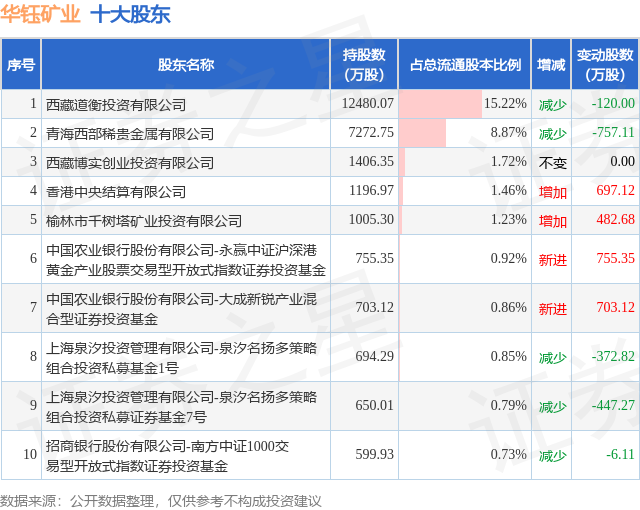Viewport: 640px width, 510px height.
Task: Select the 增减 column header
Action: [551, 65]
